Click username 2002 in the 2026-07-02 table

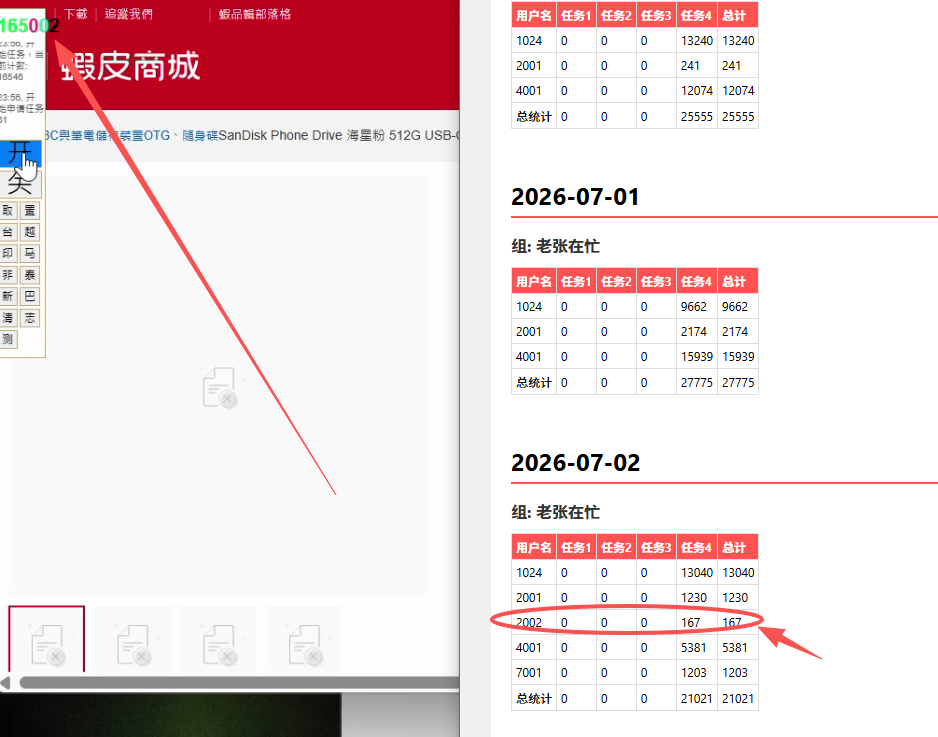click(x=529, y=623)
